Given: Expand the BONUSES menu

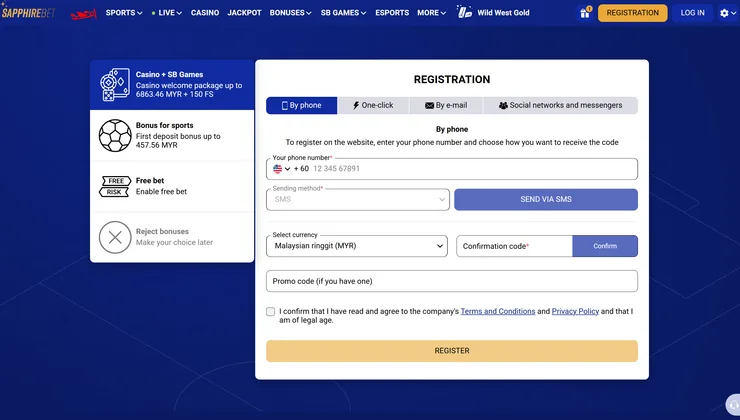Looking at the screenshot, I should coord(290,13).
